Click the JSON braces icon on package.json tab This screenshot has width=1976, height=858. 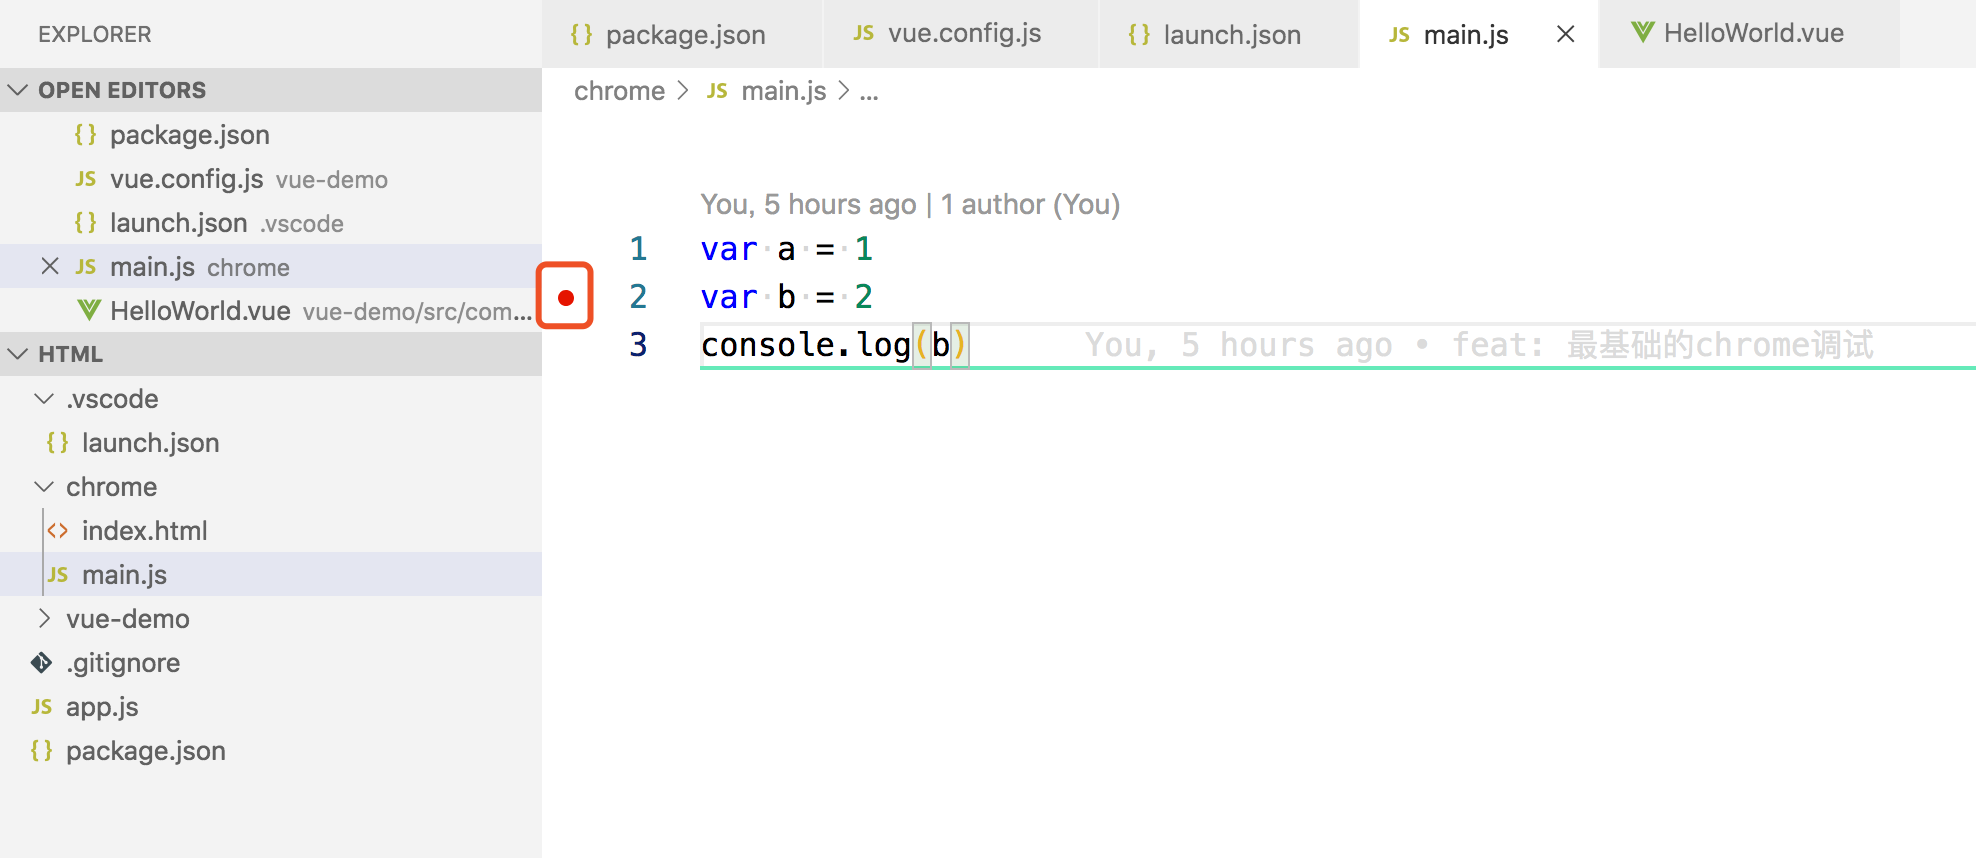pyautogui.click(x=581, y=34)
